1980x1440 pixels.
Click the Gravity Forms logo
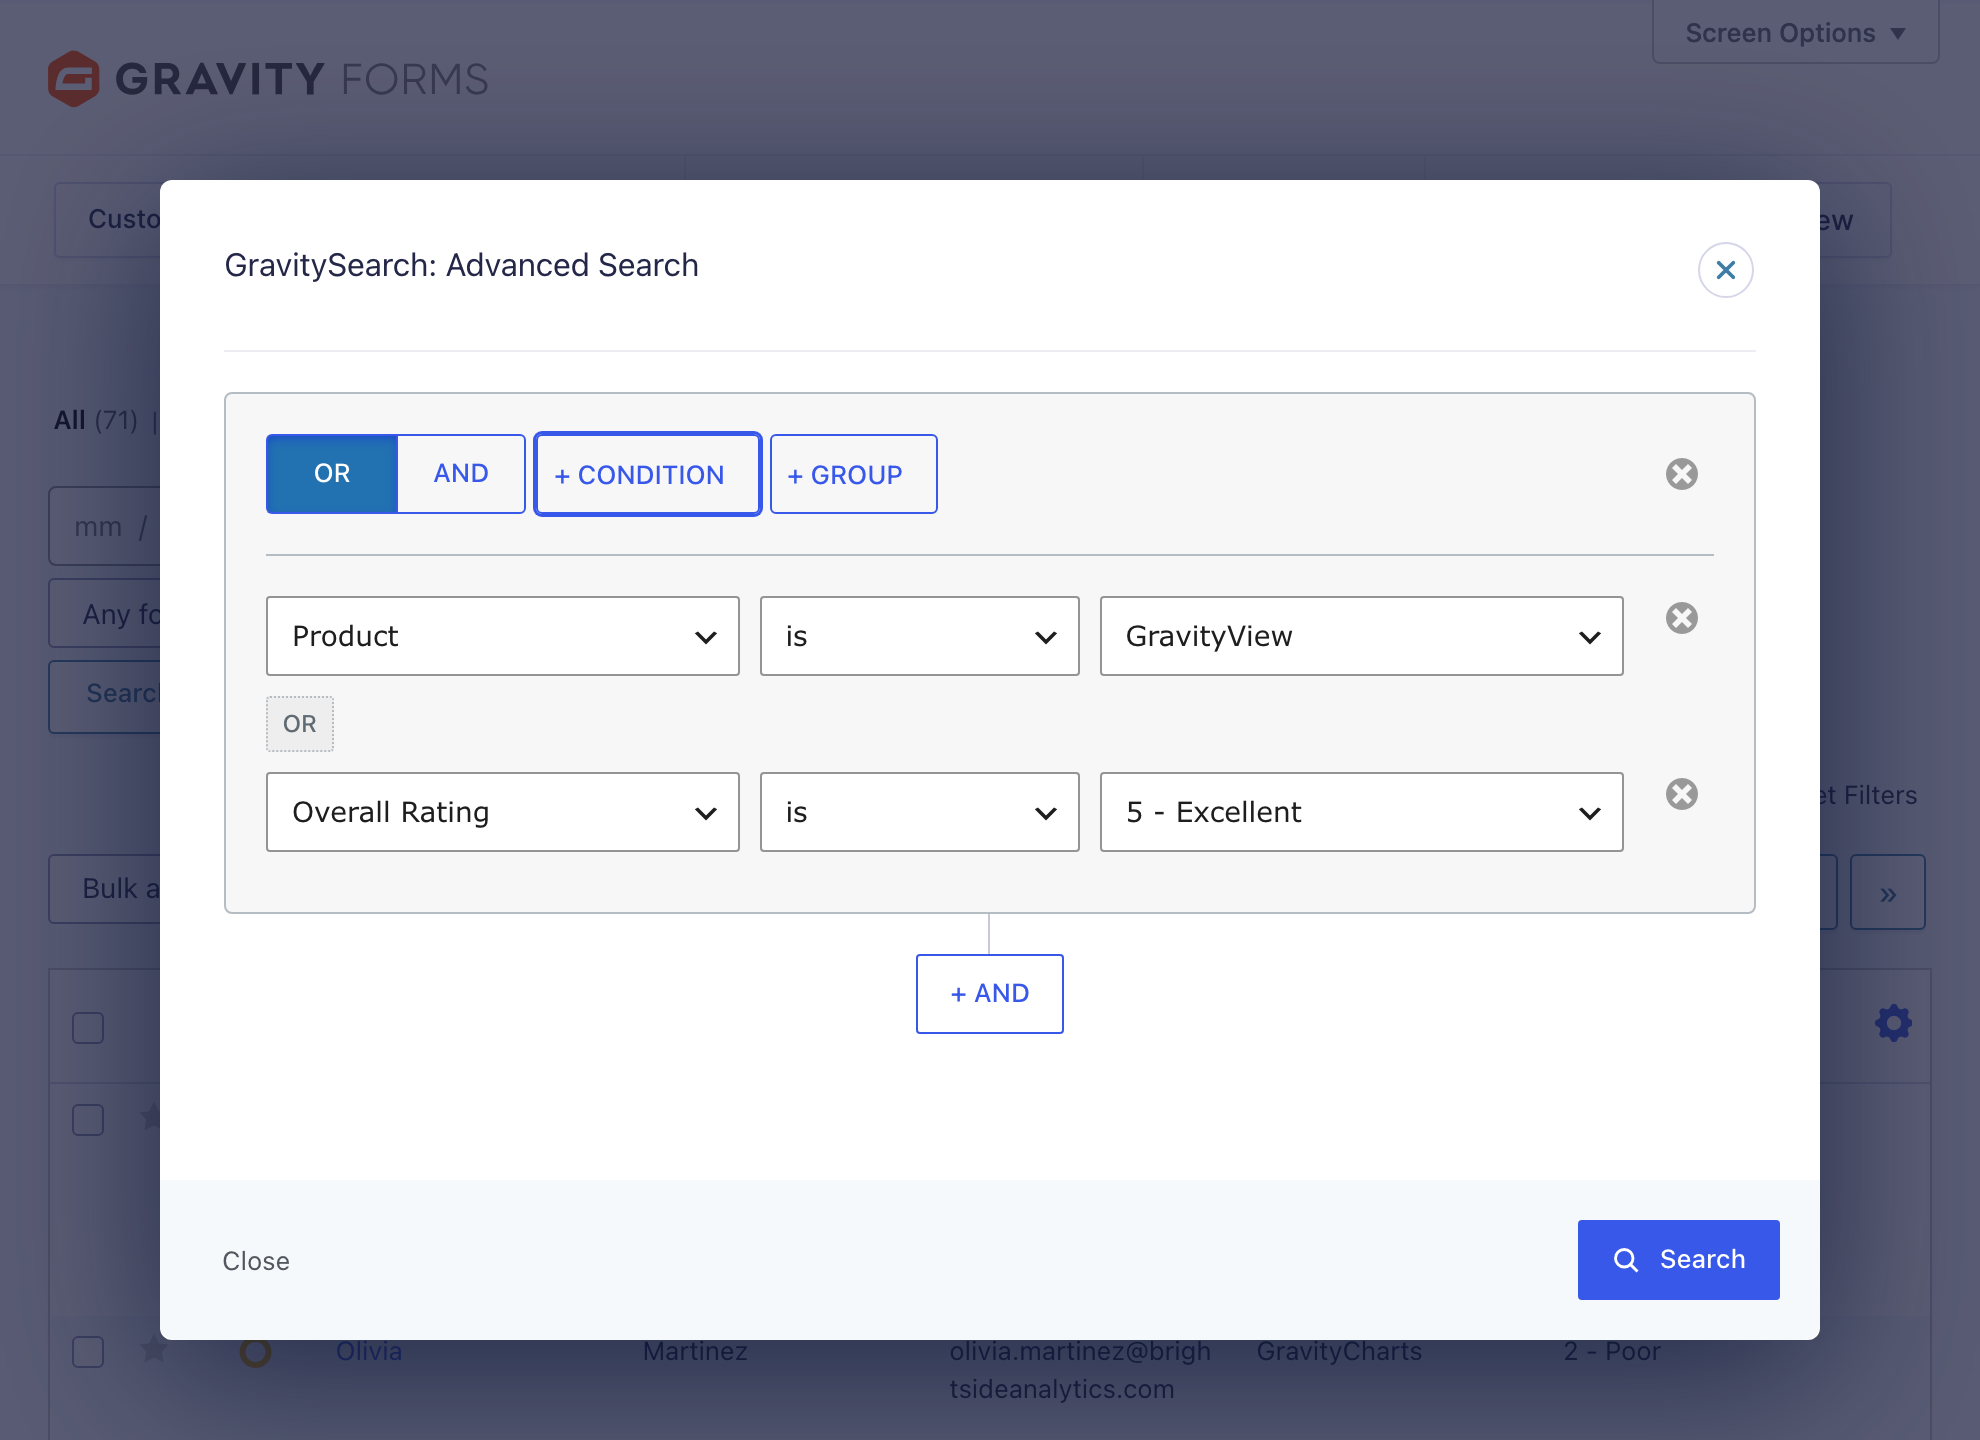268,79
